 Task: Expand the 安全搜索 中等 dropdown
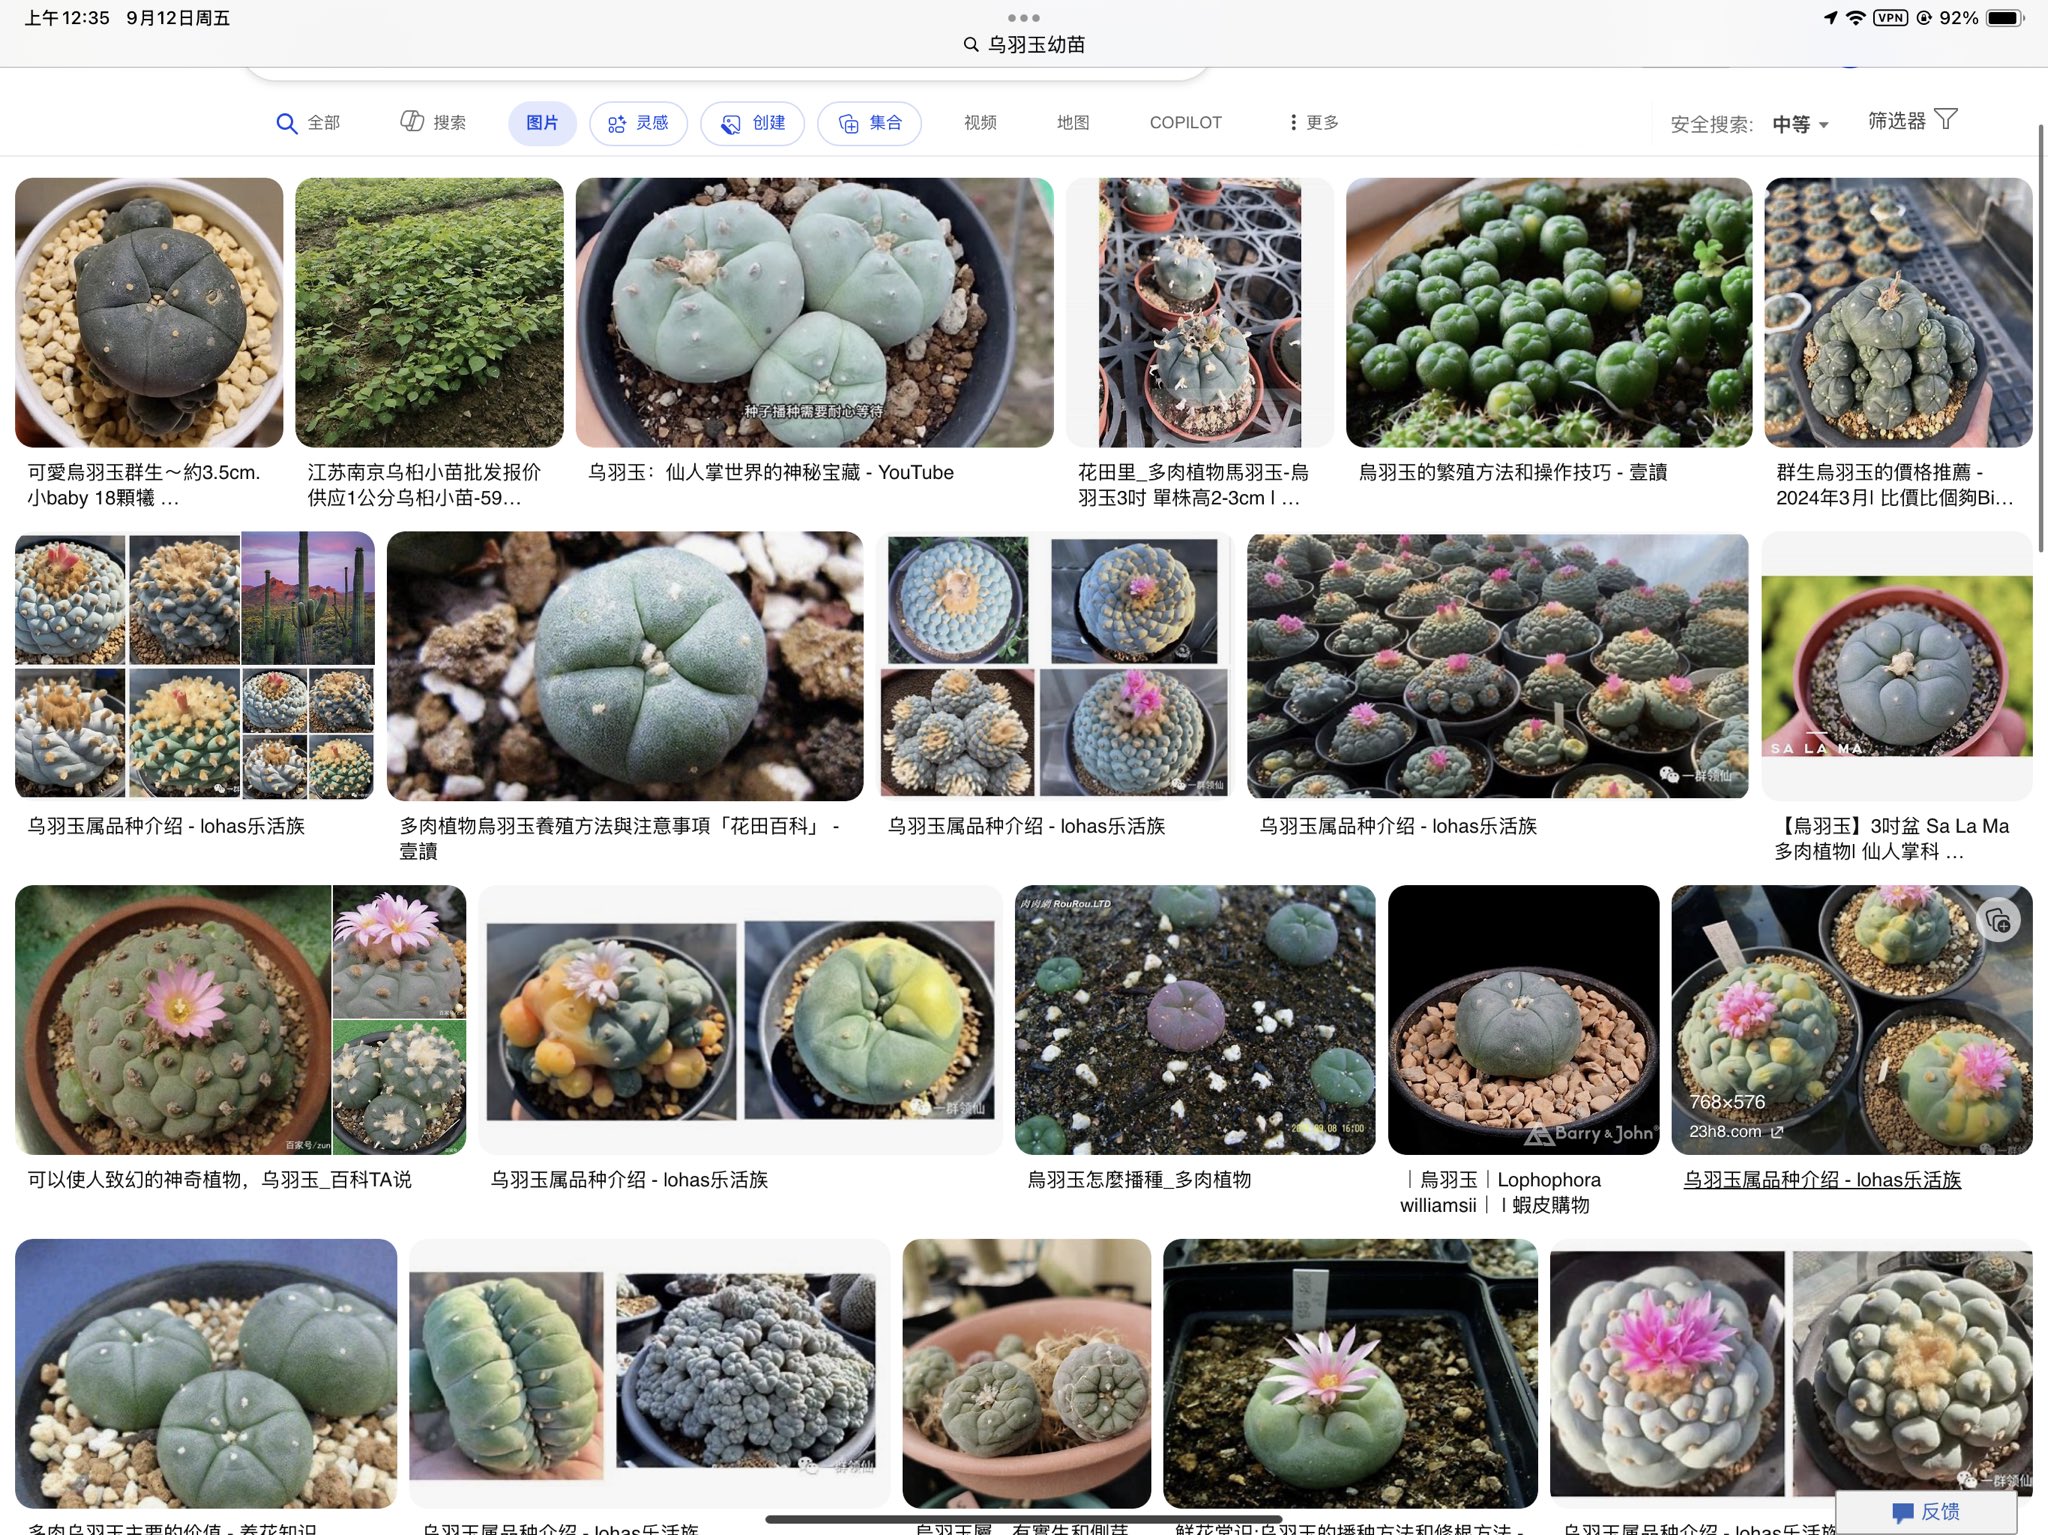[x=1800, y=124]
